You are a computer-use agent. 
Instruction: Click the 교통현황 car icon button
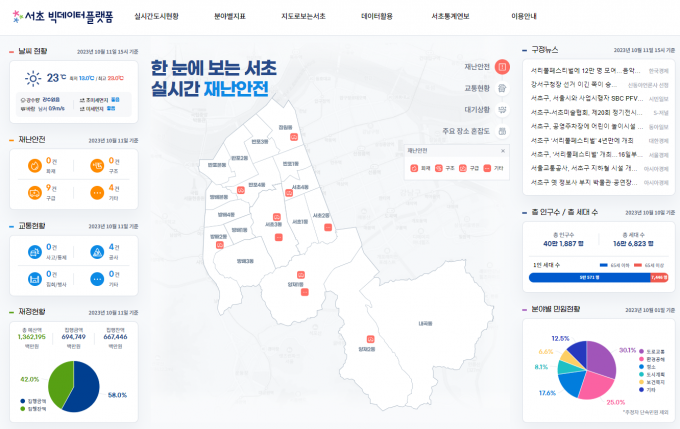pos(503,88)
